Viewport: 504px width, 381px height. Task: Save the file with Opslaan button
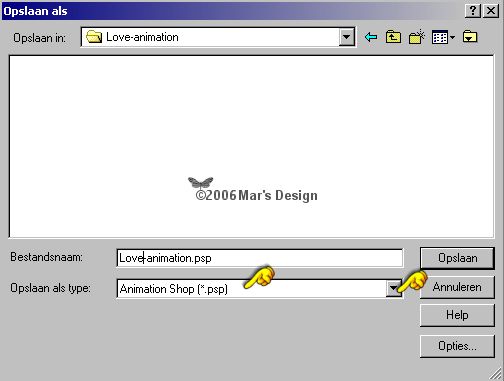point(457,258)
